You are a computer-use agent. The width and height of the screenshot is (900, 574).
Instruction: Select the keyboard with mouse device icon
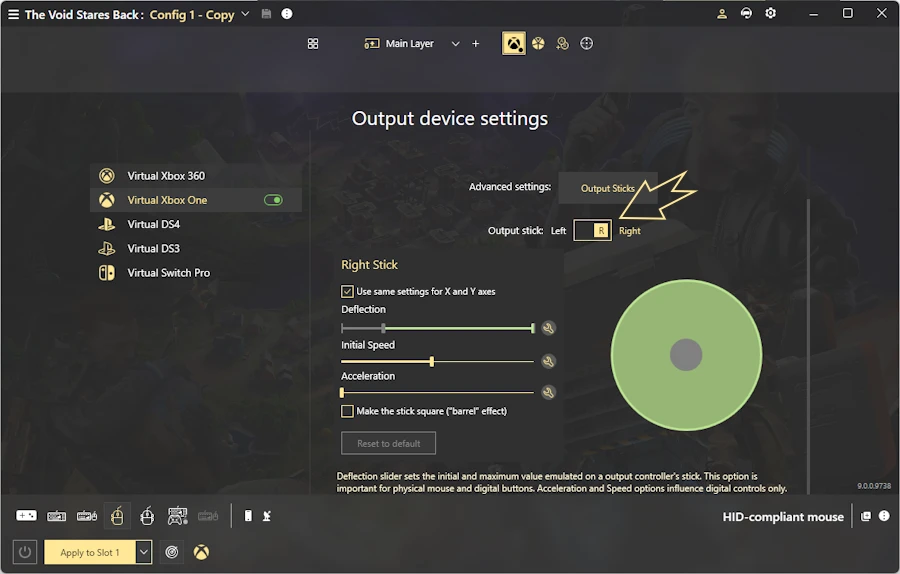pos(87,516)
